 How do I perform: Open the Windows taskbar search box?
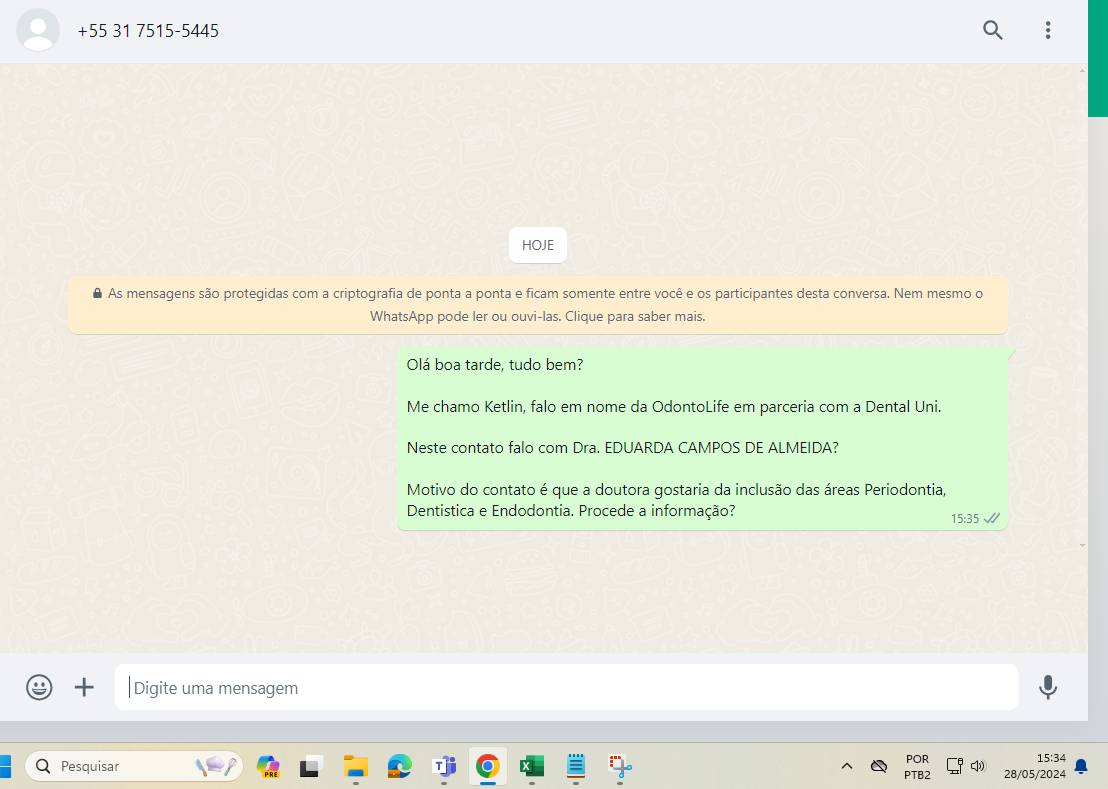[x=134, y=766]
